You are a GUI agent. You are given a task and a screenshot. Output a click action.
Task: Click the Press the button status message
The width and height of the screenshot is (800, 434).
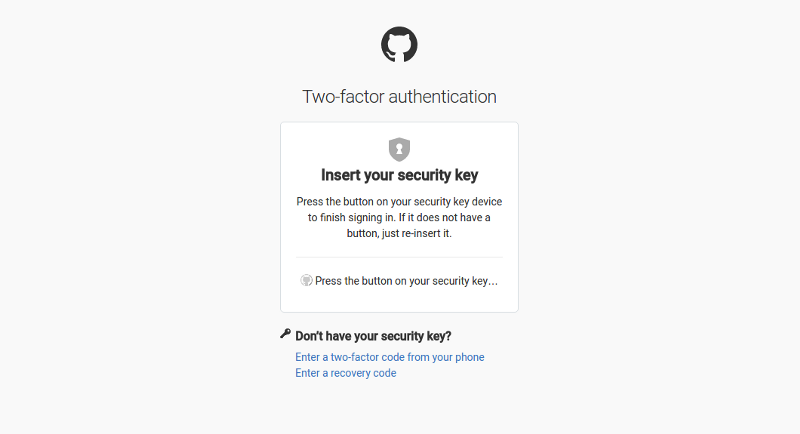coord(406,281)
